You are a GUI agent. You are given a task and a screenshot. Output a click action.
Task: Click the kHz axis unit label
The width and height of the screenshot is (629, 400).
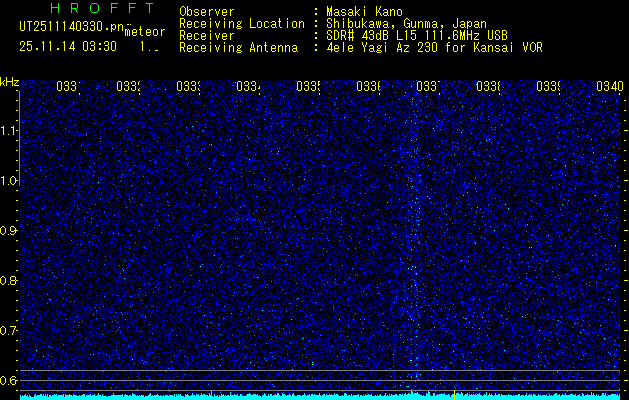pos(10,82)
